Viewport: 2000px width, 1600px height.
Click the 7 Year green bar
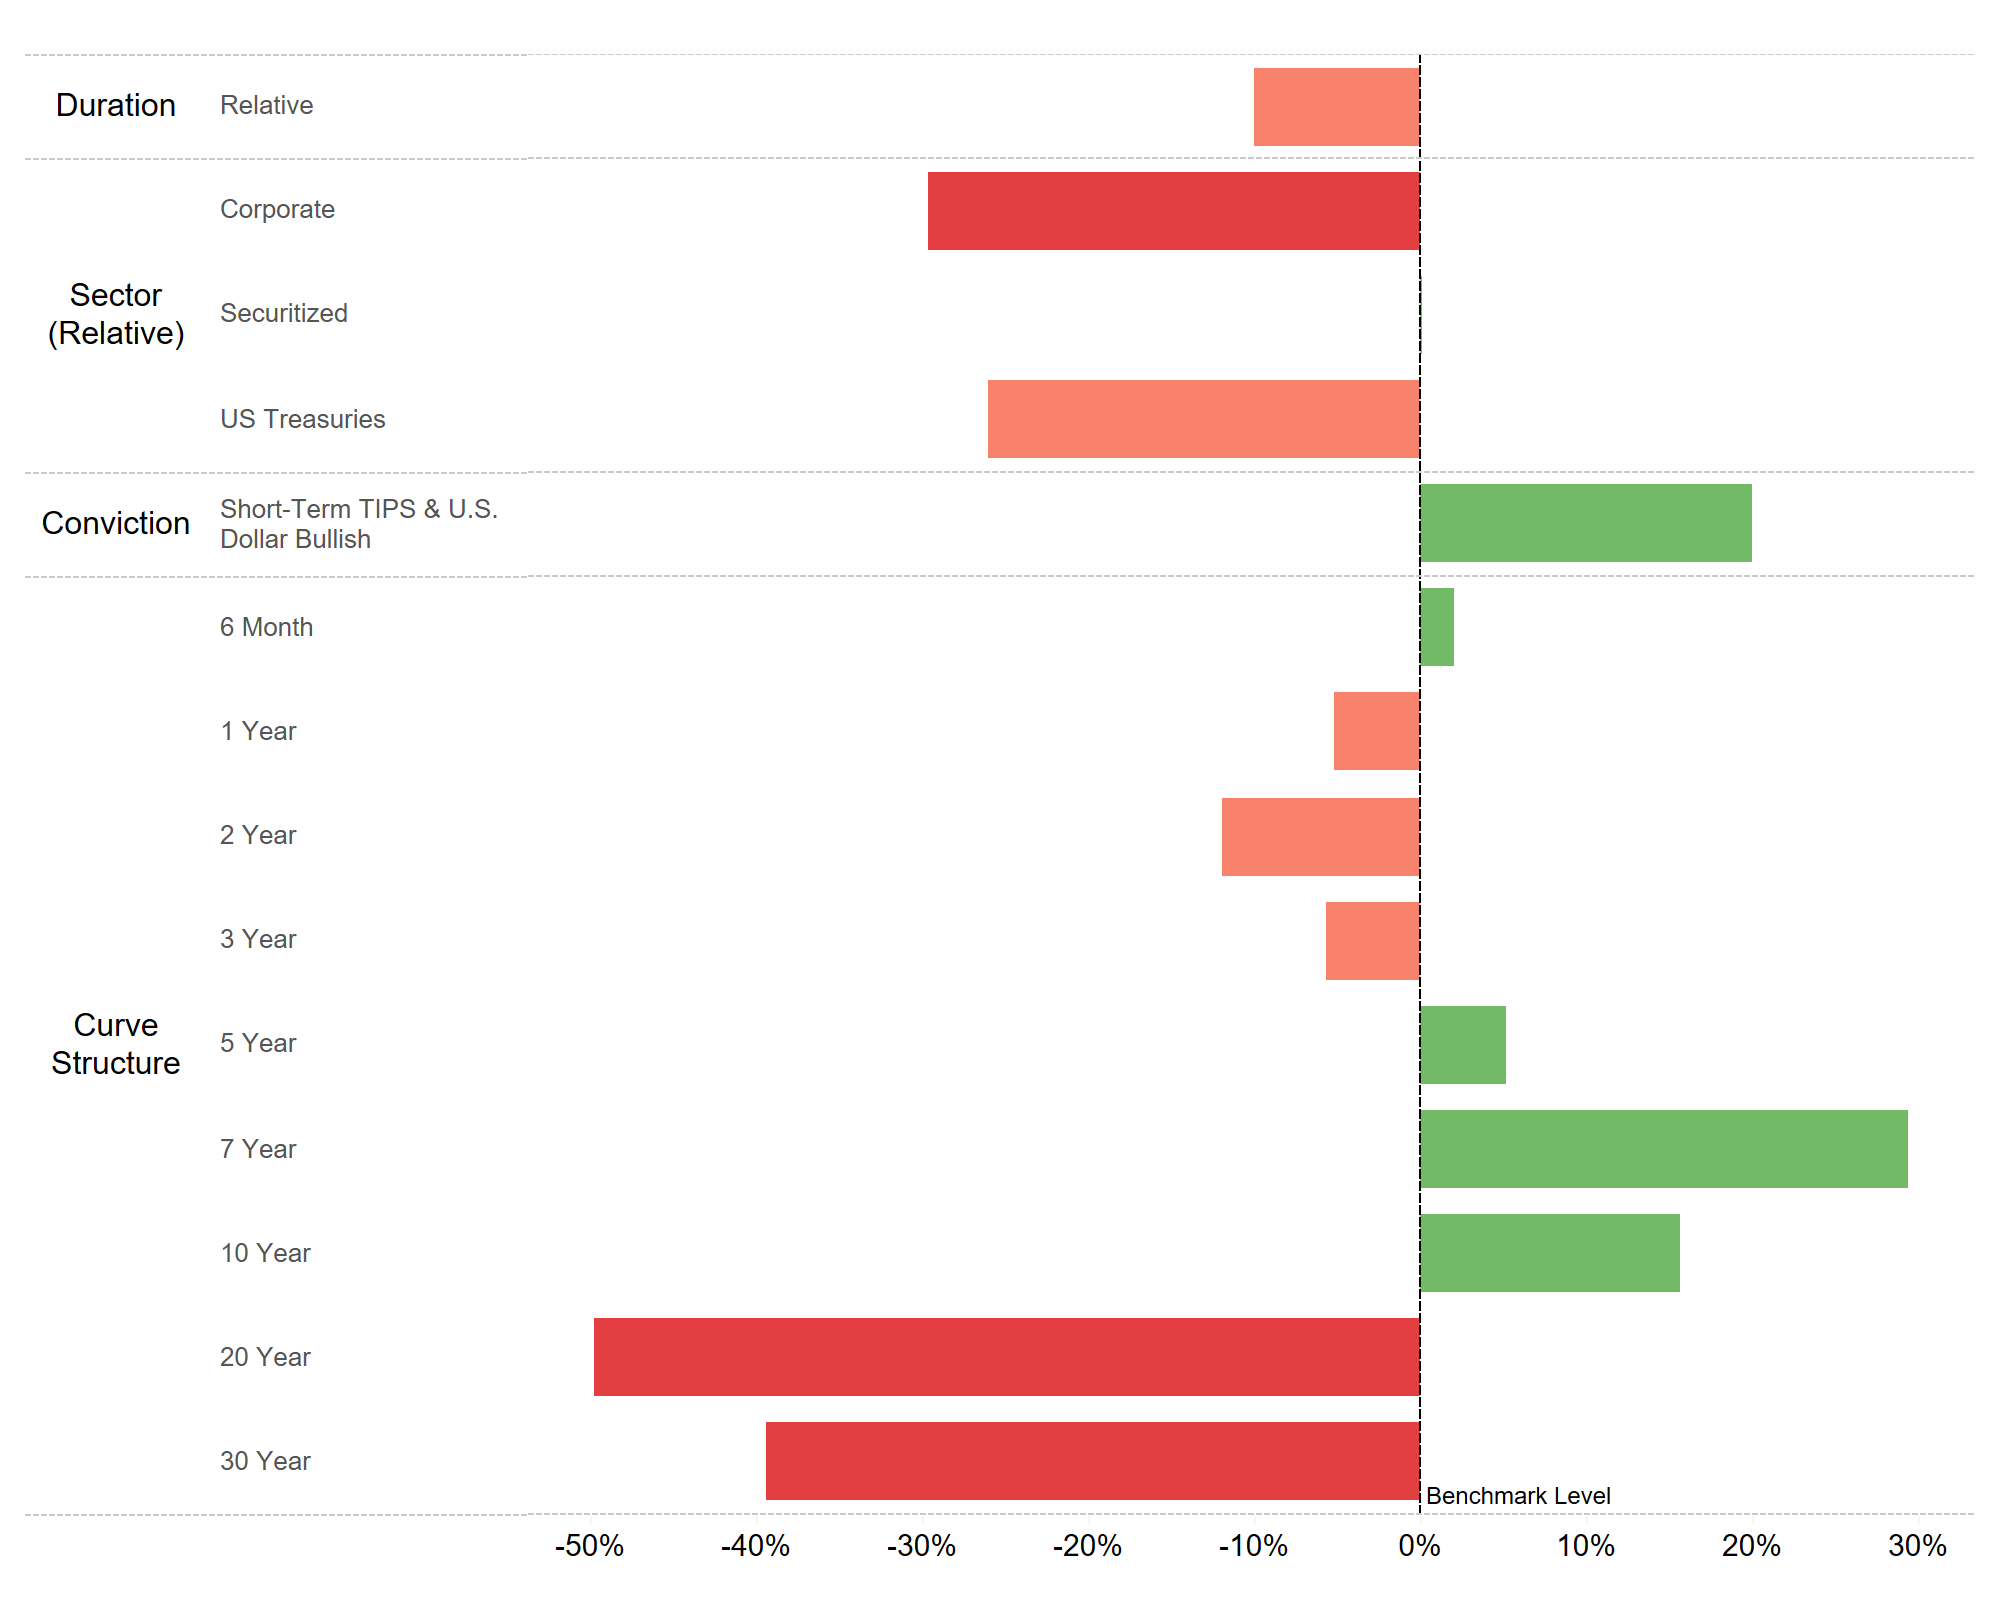point(1663,1149)
